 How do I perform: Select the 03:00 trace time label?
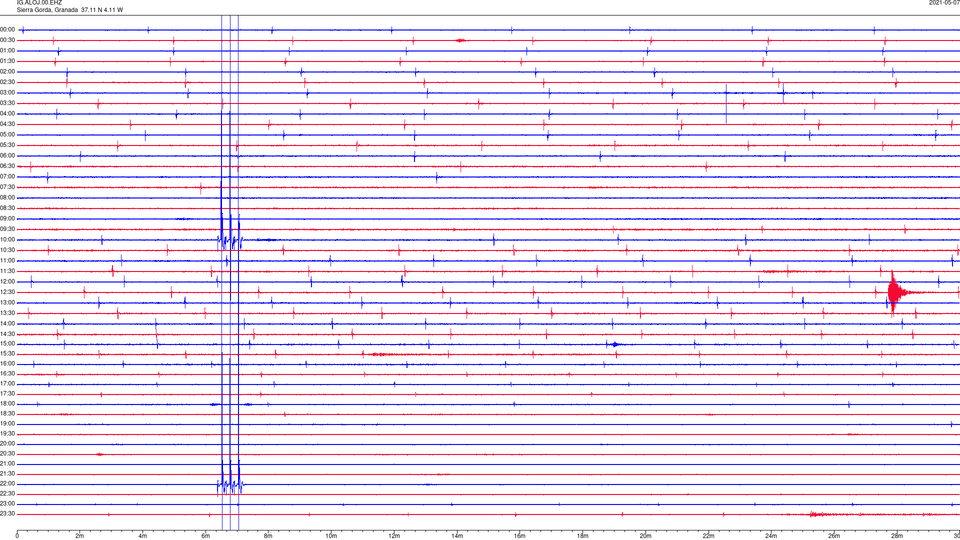(x=8, y=92)
